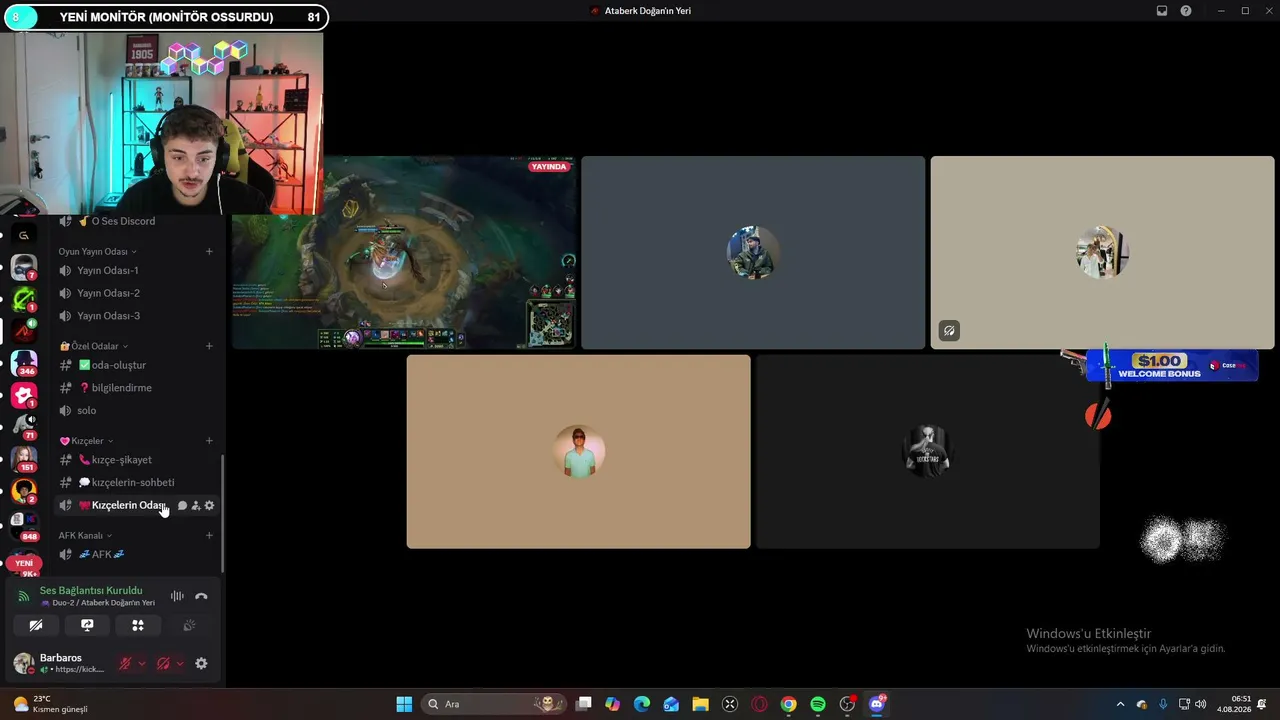This screenshot has height=720, width=1280.
Task: Open the Windows Start menu
Action: [404, 704]
